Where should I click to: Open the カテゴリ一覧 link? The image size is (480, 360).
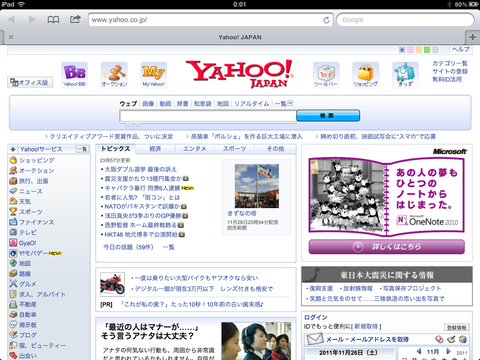point(450,63)
